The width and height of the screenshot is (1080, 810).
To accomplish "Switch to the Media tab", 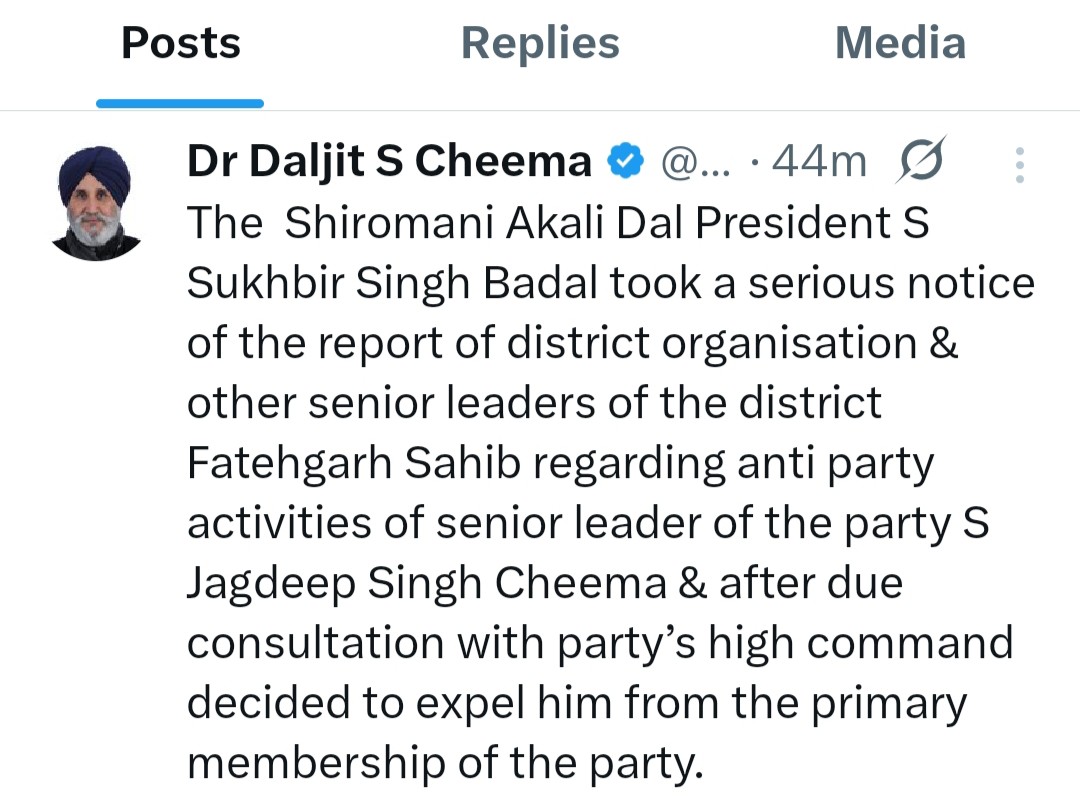I will 900,44.
